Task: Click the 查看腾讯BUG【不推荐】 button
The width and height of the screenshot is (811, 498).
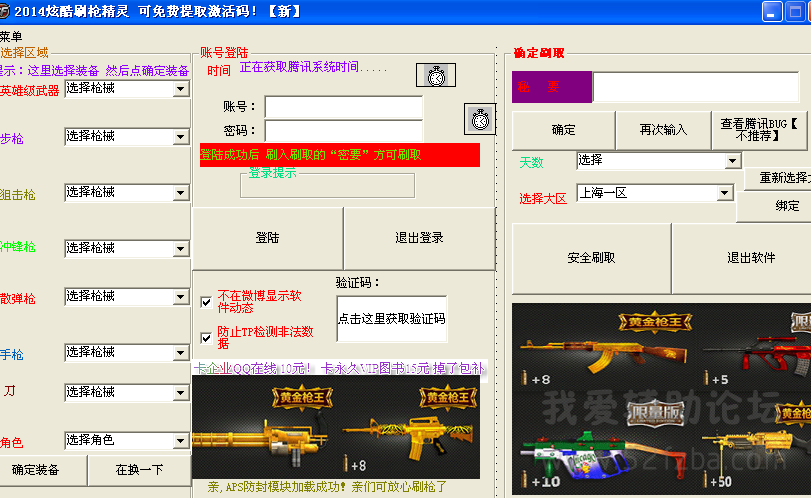Action: [x=761, y=130]
